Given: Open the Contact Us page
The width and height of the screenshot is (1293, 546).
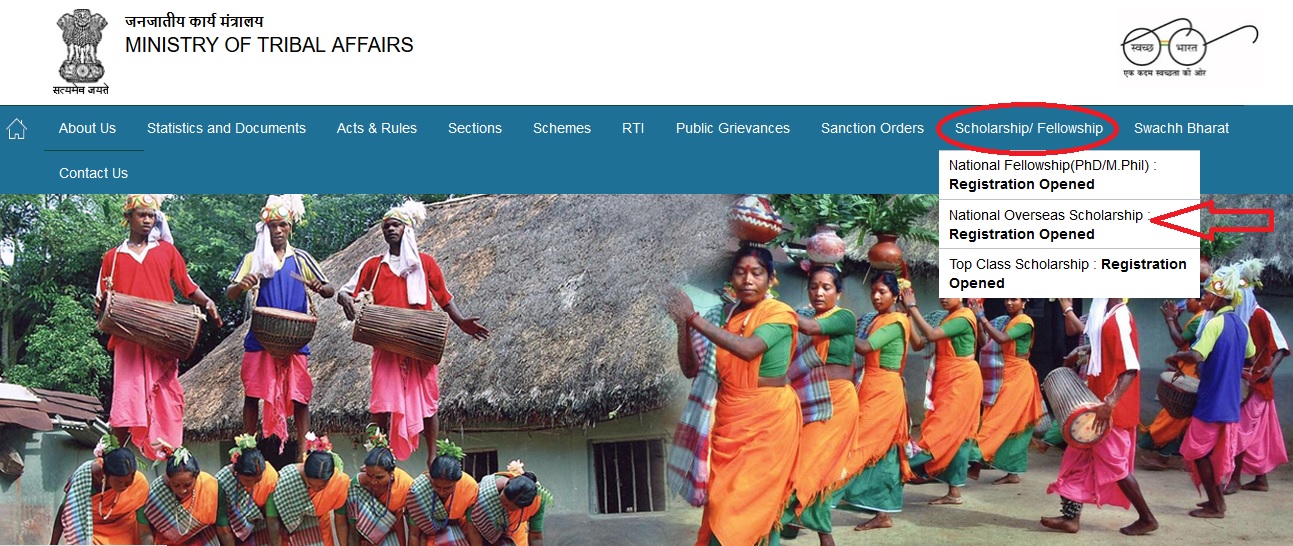Looking at the screenshot, I should 93,173.
